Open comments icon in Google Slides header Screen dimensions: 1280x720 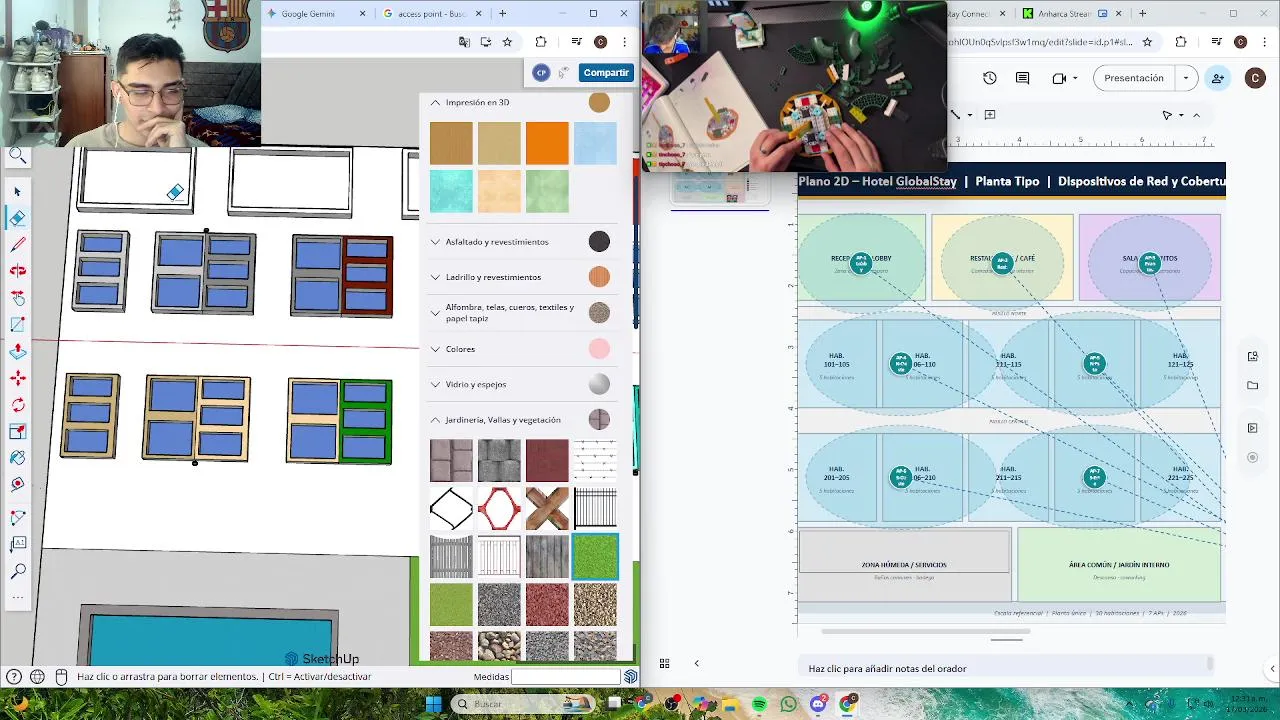(x=1022, y=78)
